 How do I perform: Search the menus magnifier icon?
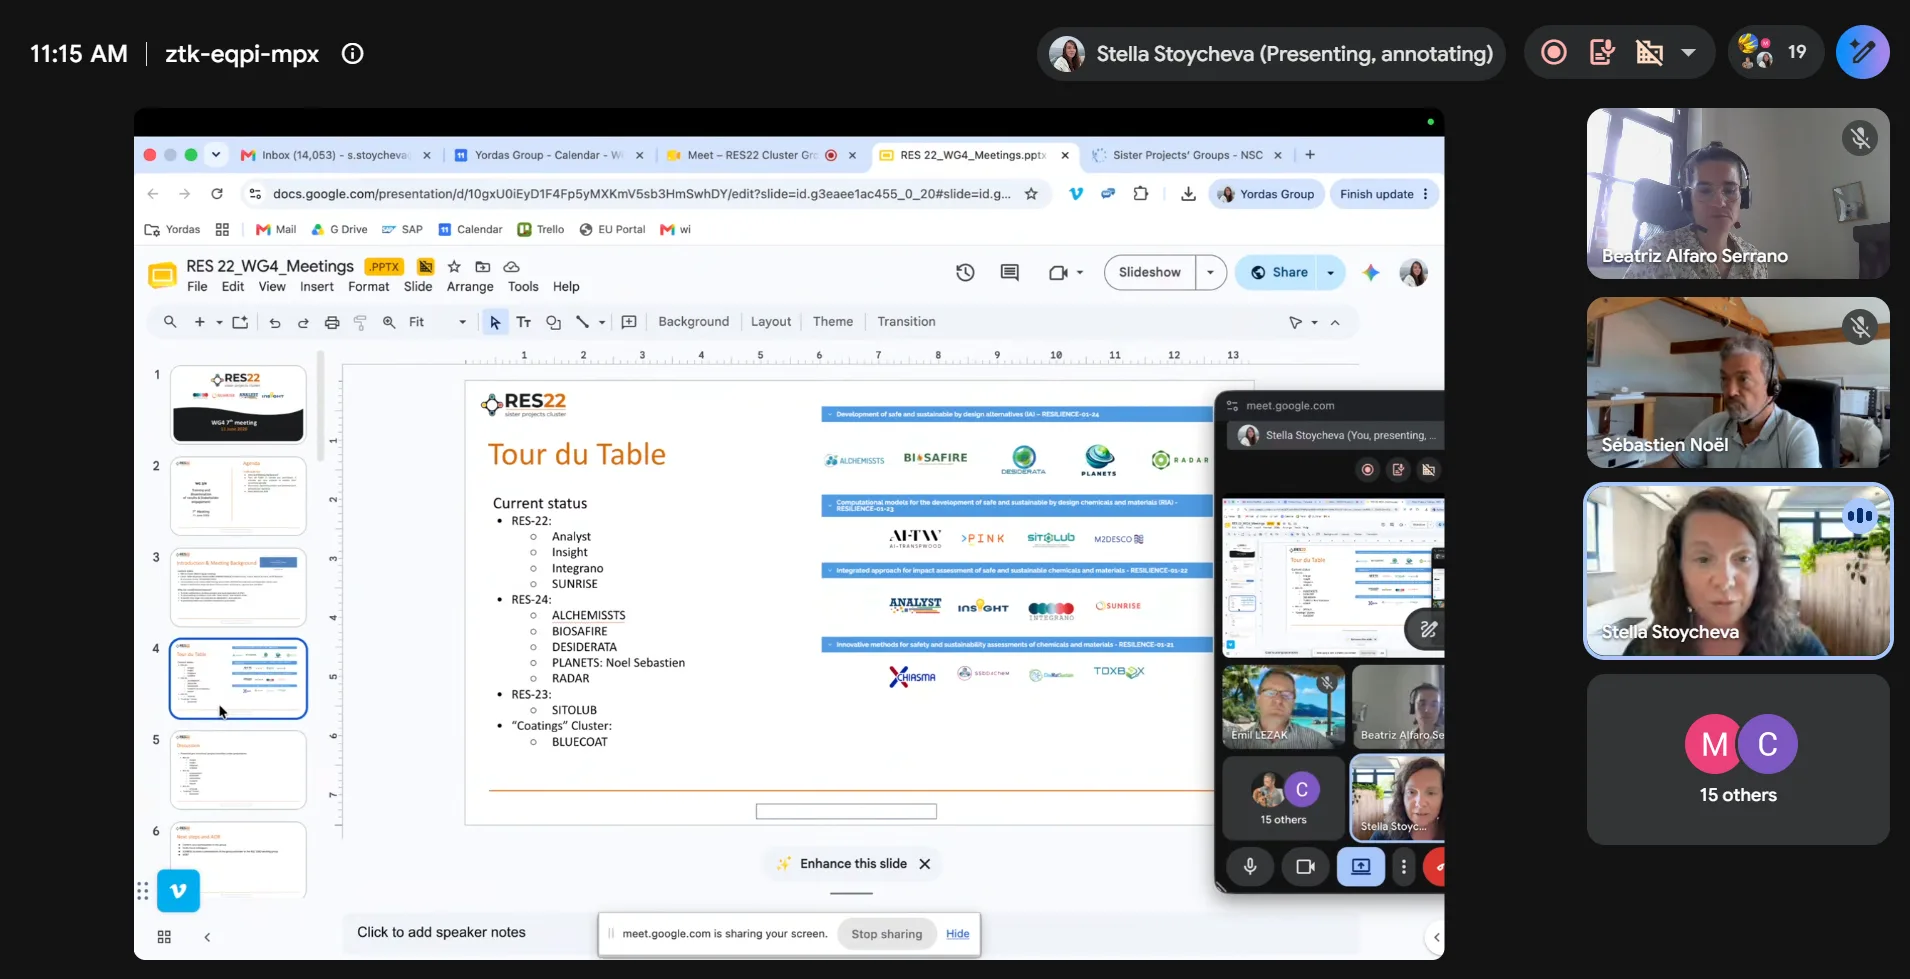pyautogui.click(x=170, y=322)
